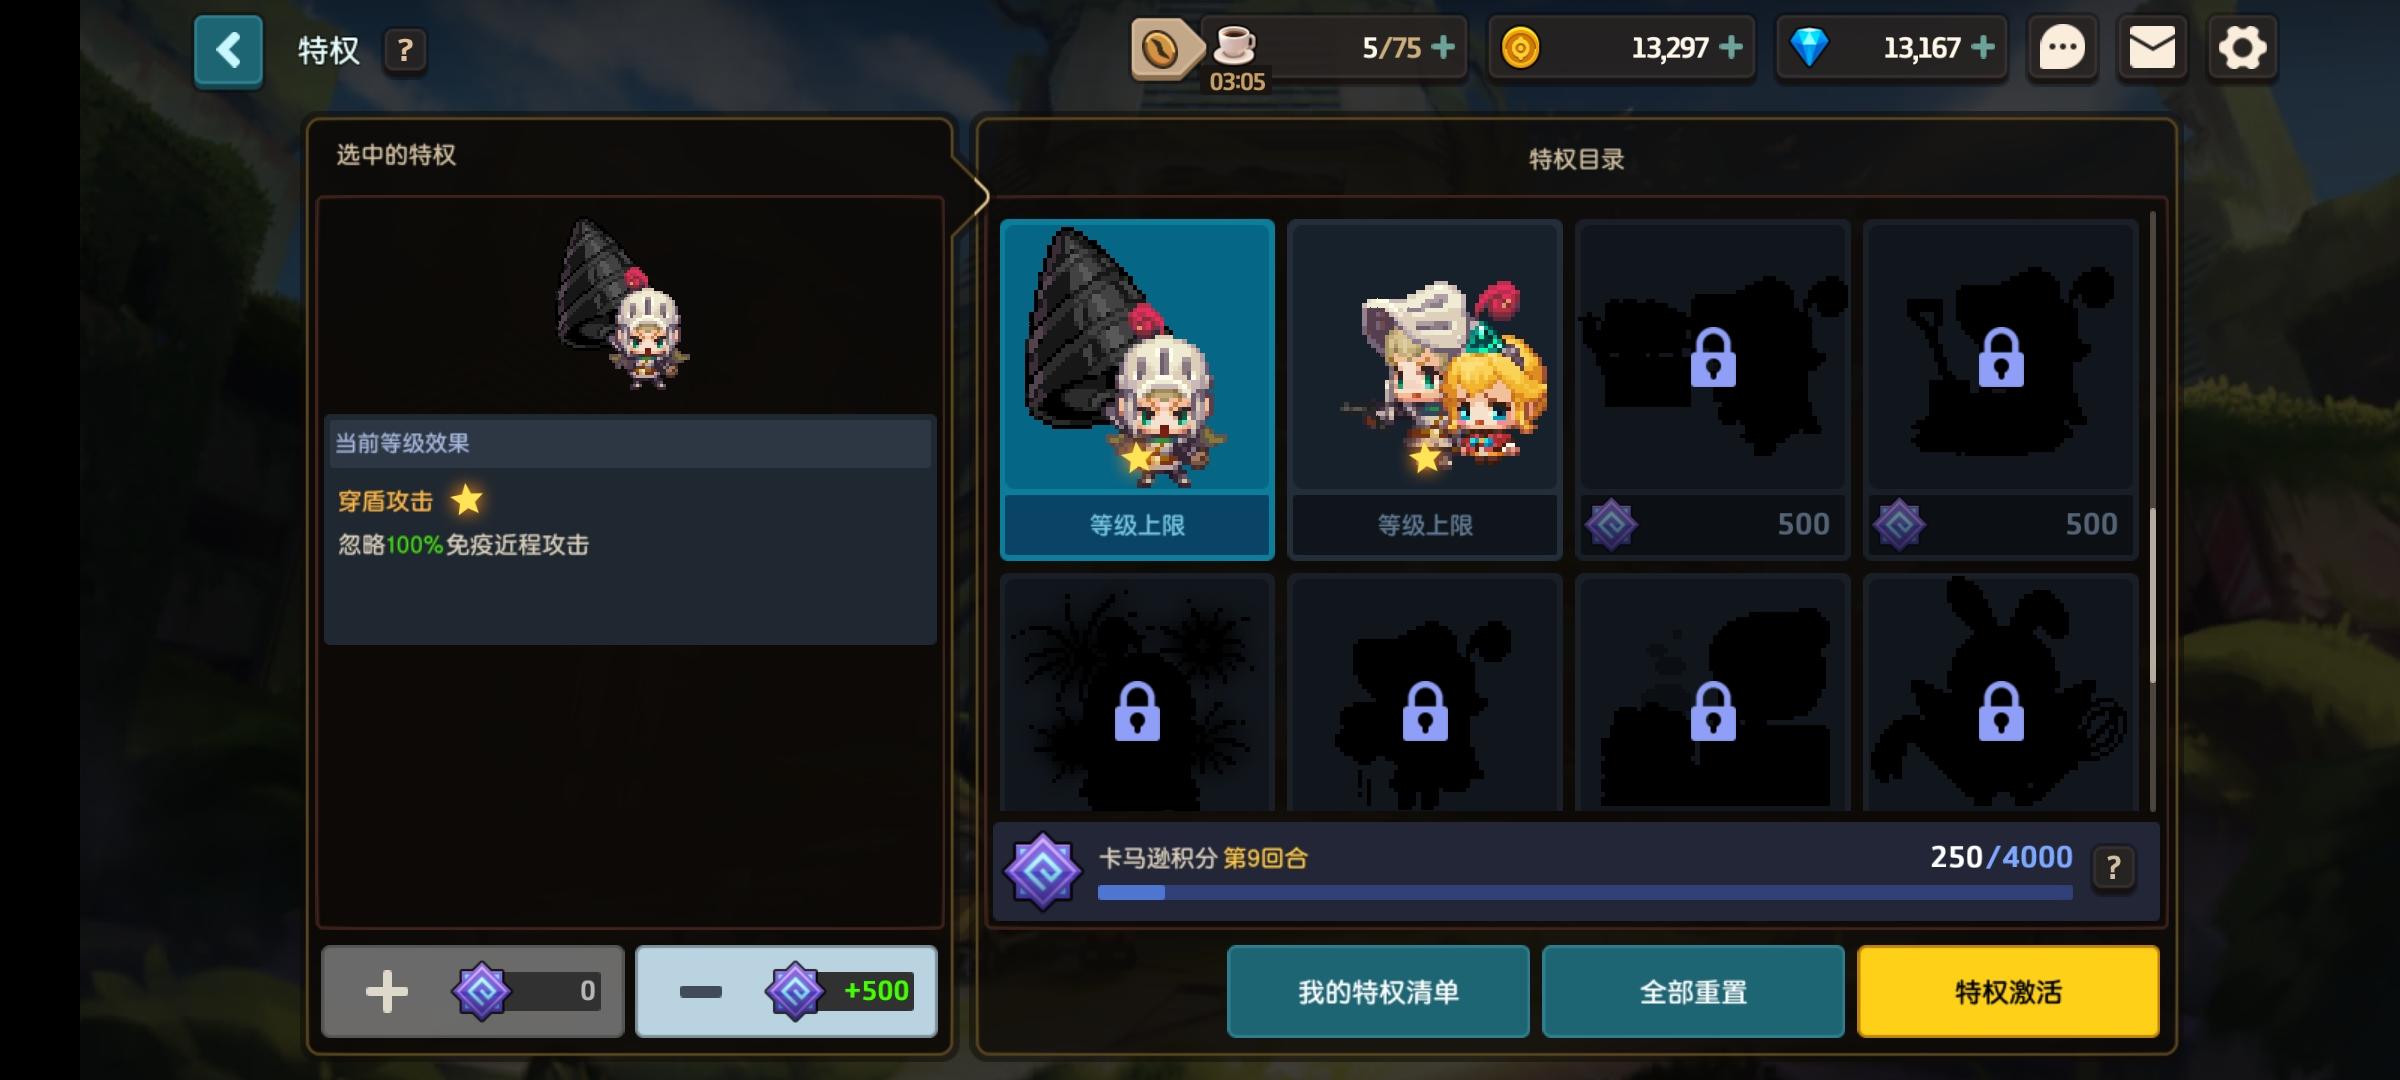The width and height of the screenshot is (2400, 1080).
Task: Open the chat bubble icon
Action: (2062, 48)
